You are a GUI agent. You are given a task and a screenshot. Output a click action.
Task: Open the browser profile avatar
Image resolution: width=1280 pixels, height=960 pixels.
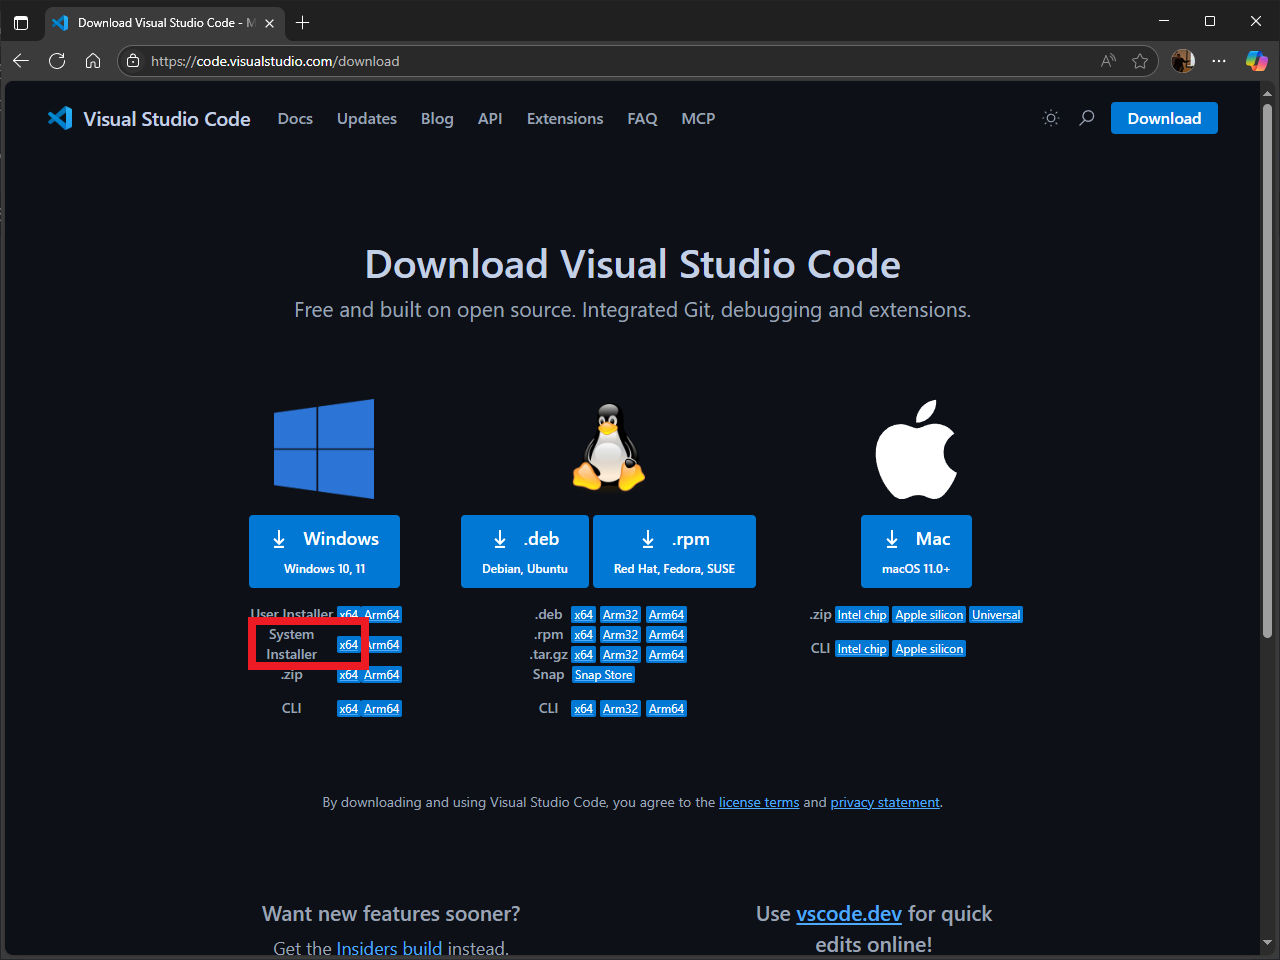[x=1183, y=61]
